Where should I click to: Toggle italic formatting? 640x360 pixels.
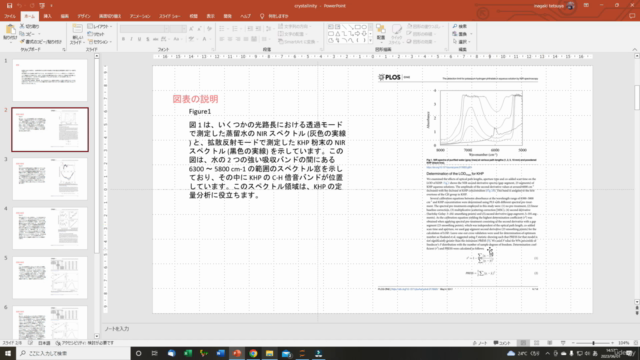click(x=131, y=39)
